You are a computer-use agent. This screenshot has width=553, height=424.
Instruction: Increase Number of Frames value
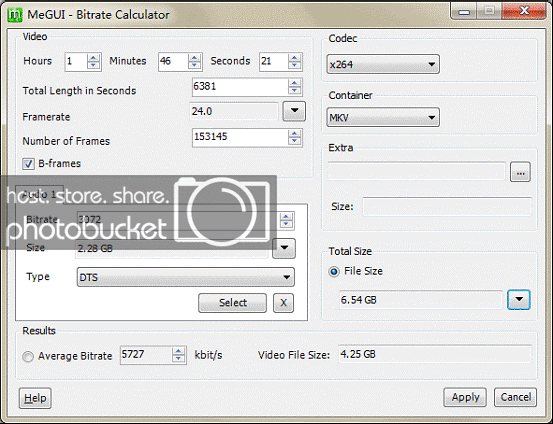tap(294, 134)
